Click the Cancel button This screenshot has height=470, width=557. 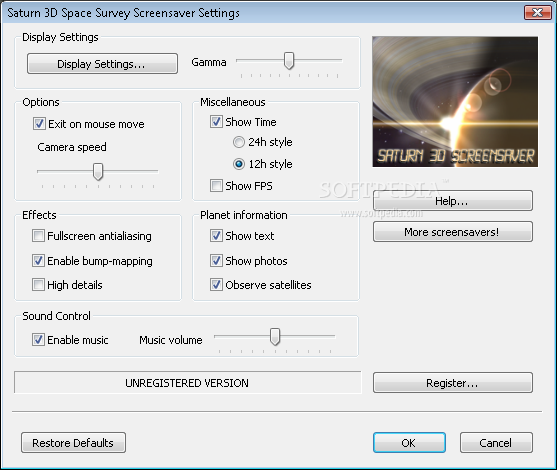(496, 443)
